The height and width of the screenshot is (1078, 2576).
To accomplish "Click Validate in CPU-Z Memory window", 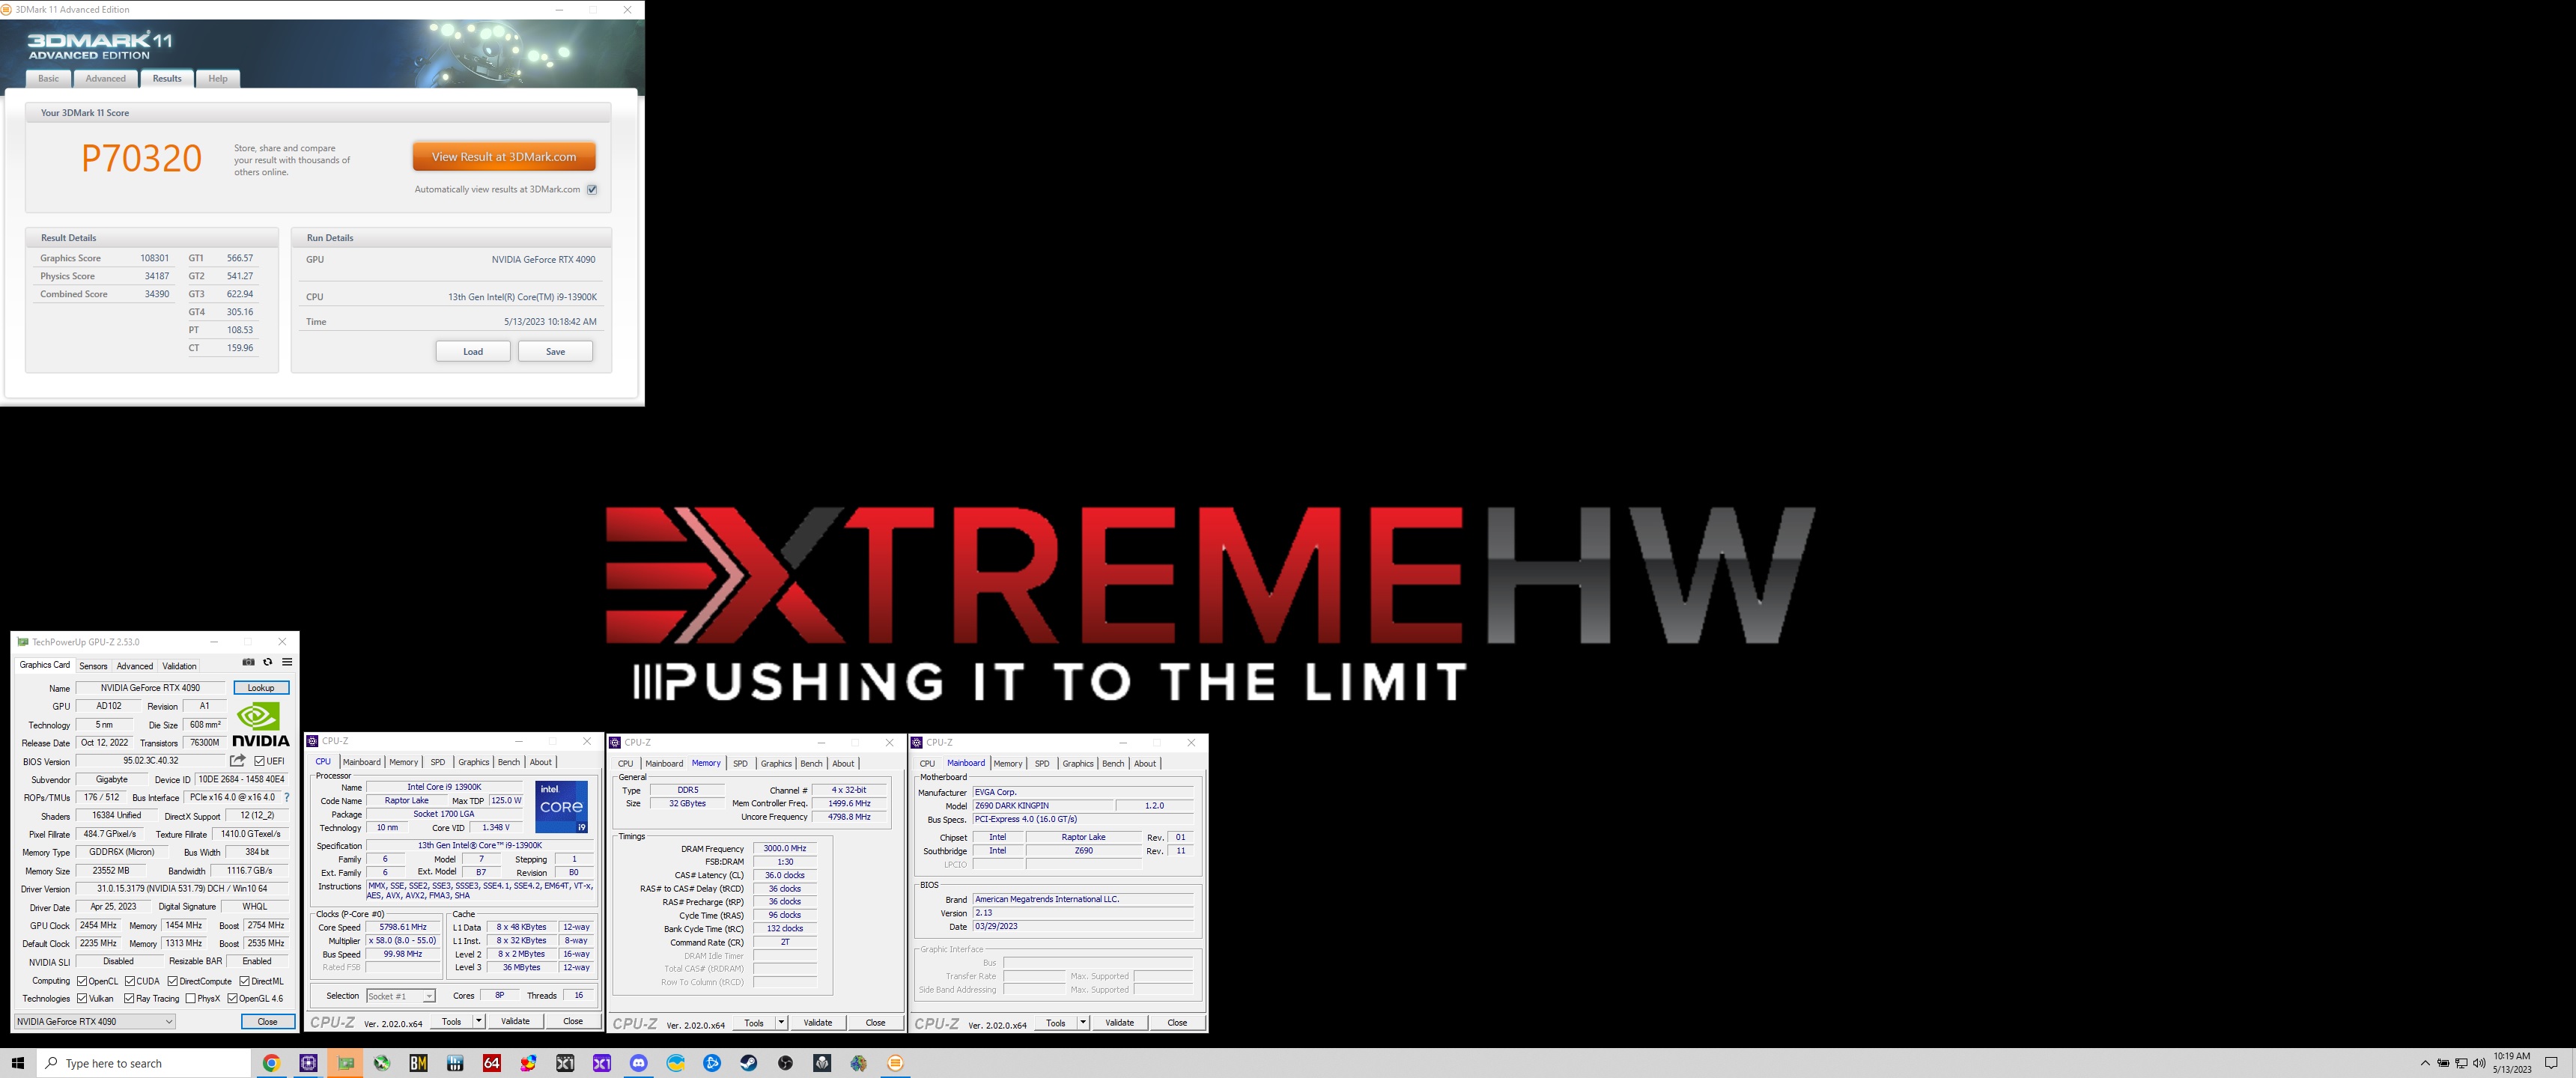I will [818, 1022].
